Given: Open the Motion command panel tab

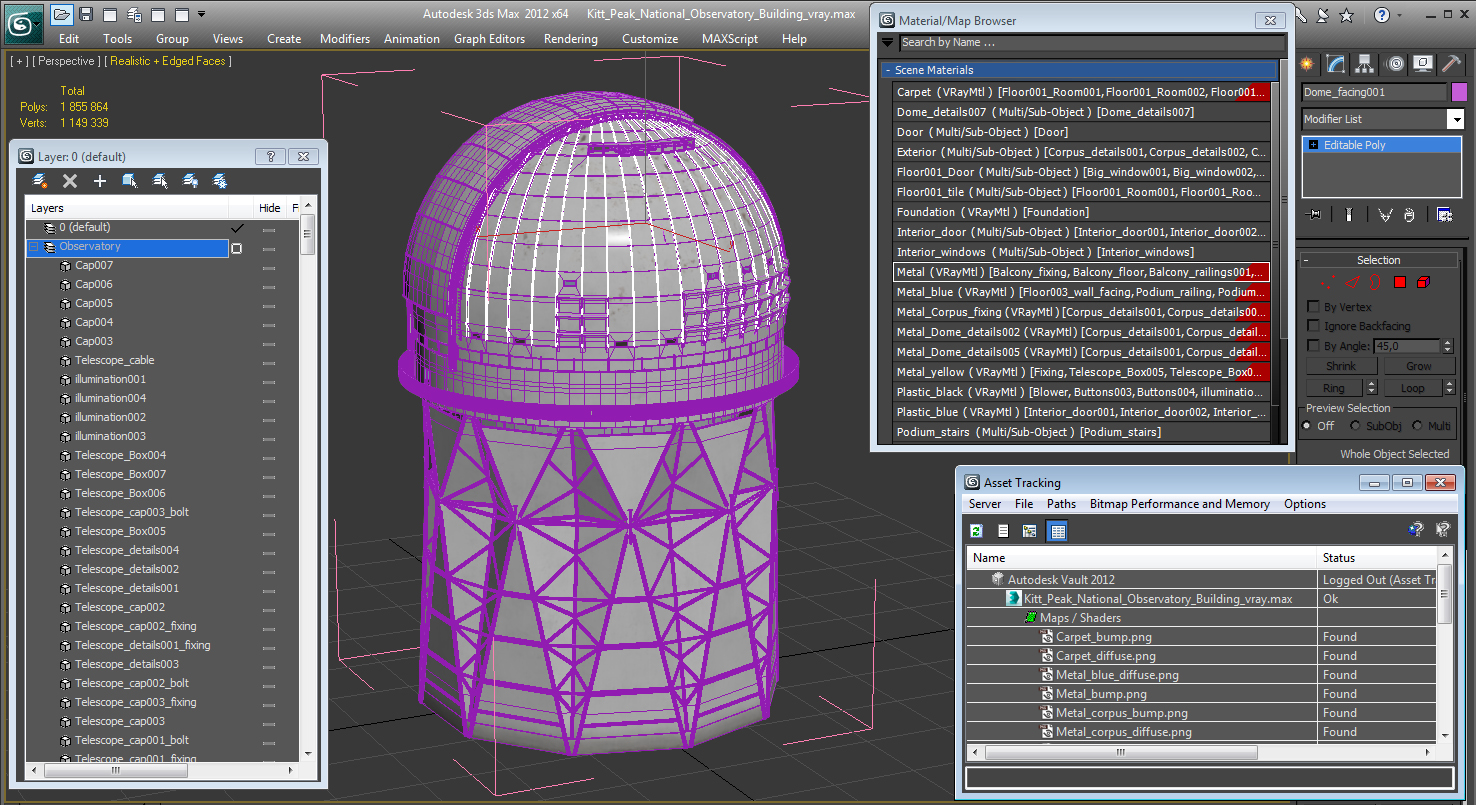Looking at the screenshot, I should coord(1395,64).
